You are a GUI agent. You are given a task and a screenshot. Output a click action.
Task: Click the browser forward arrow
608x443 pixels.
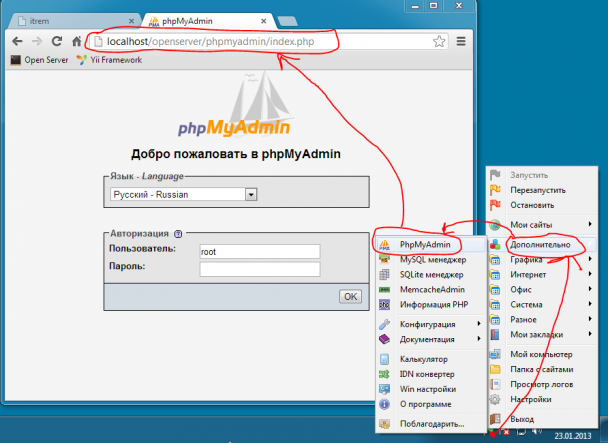37,41
